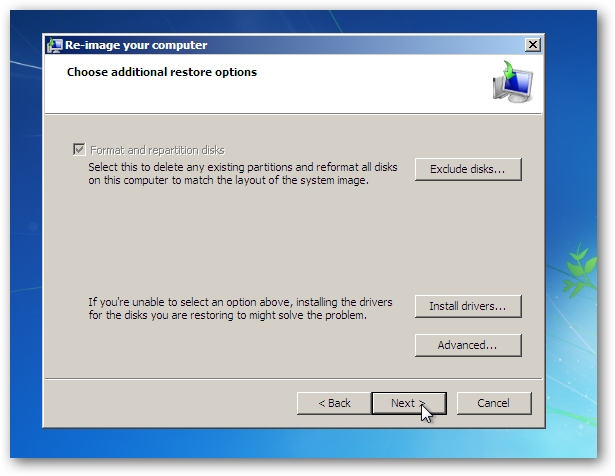
Task: Proceed with the Next button
Action: [x=409, y=403]
